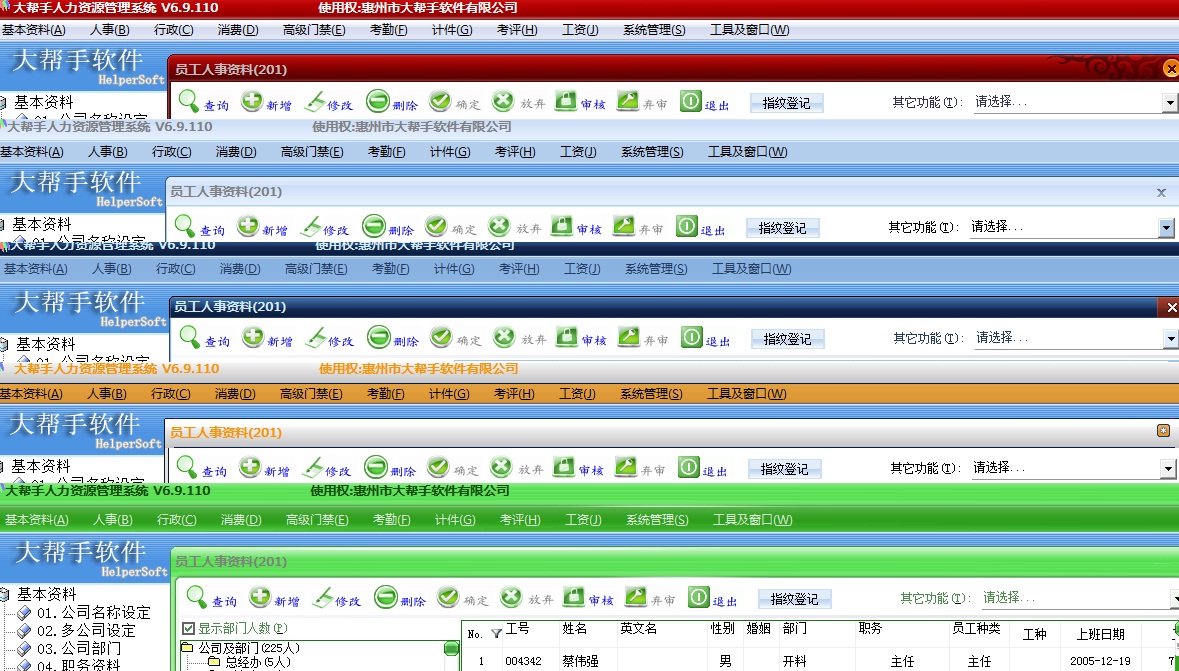This screenshot has width=1179, height=671.
Task: Click 删除 delete icon in red-themed window
Action: [x=378, y=101]
